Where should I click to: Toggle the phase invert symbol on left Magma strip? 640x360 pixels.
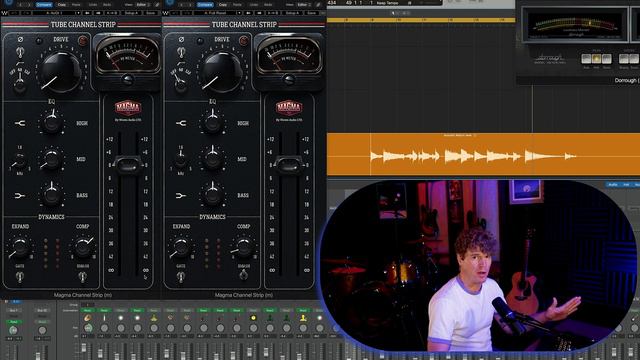20,40
